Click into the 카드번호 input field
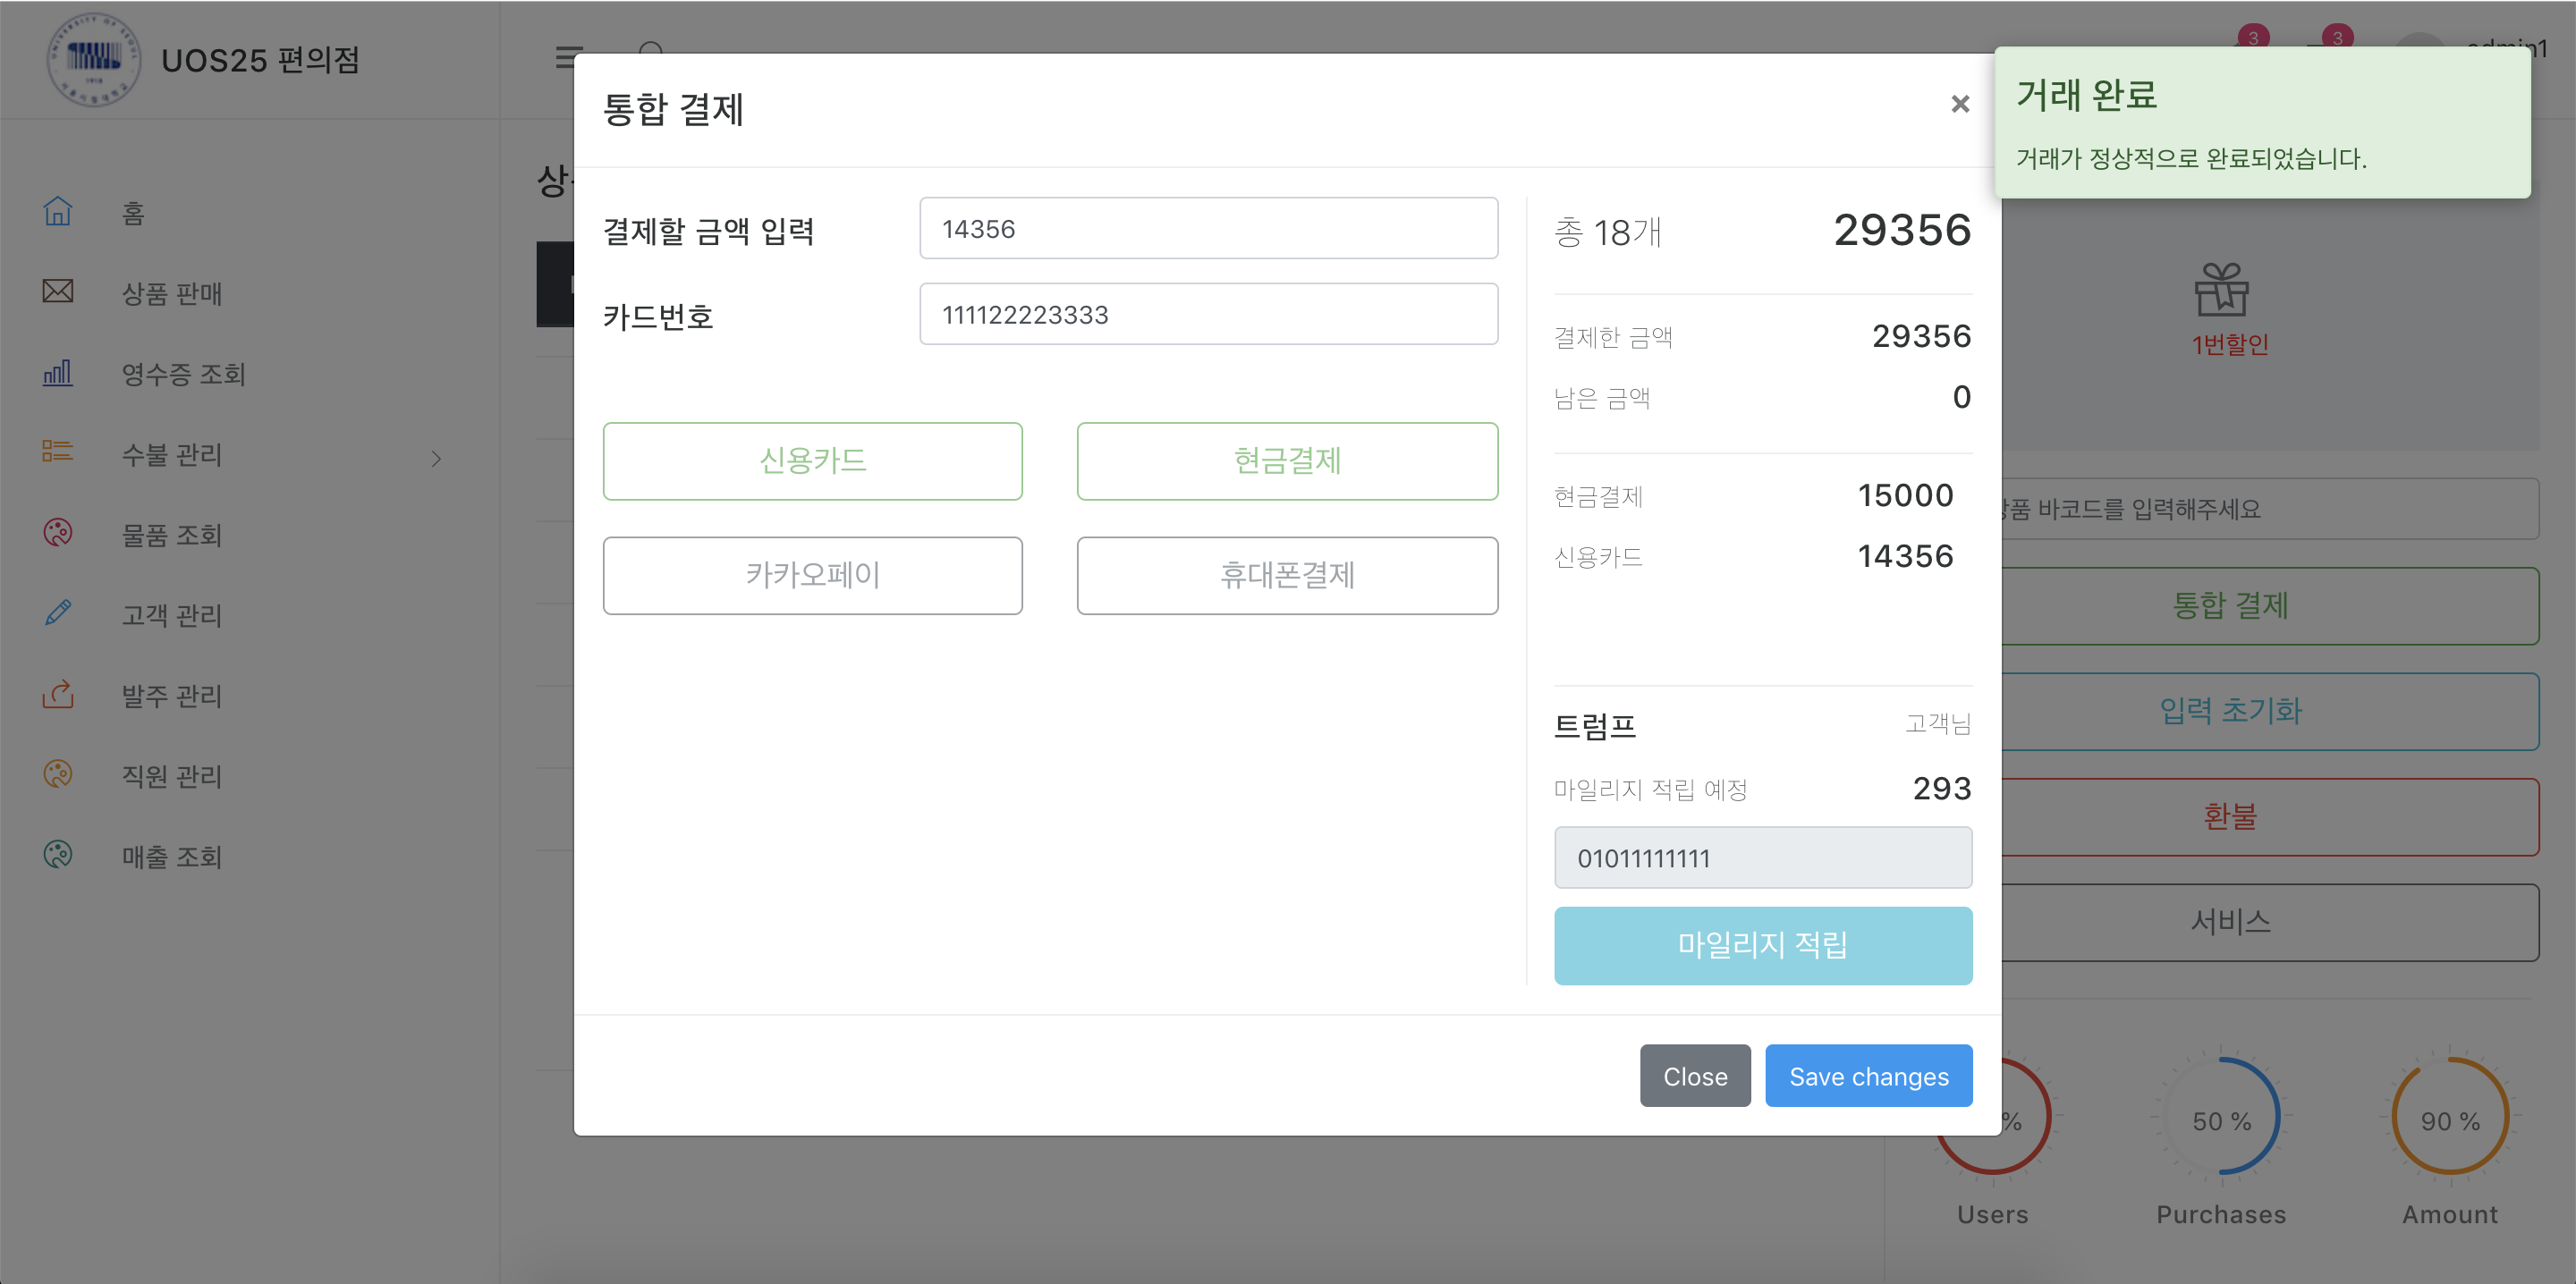This screenshot has width=2576, height=1284. (x=1208, y=315)
